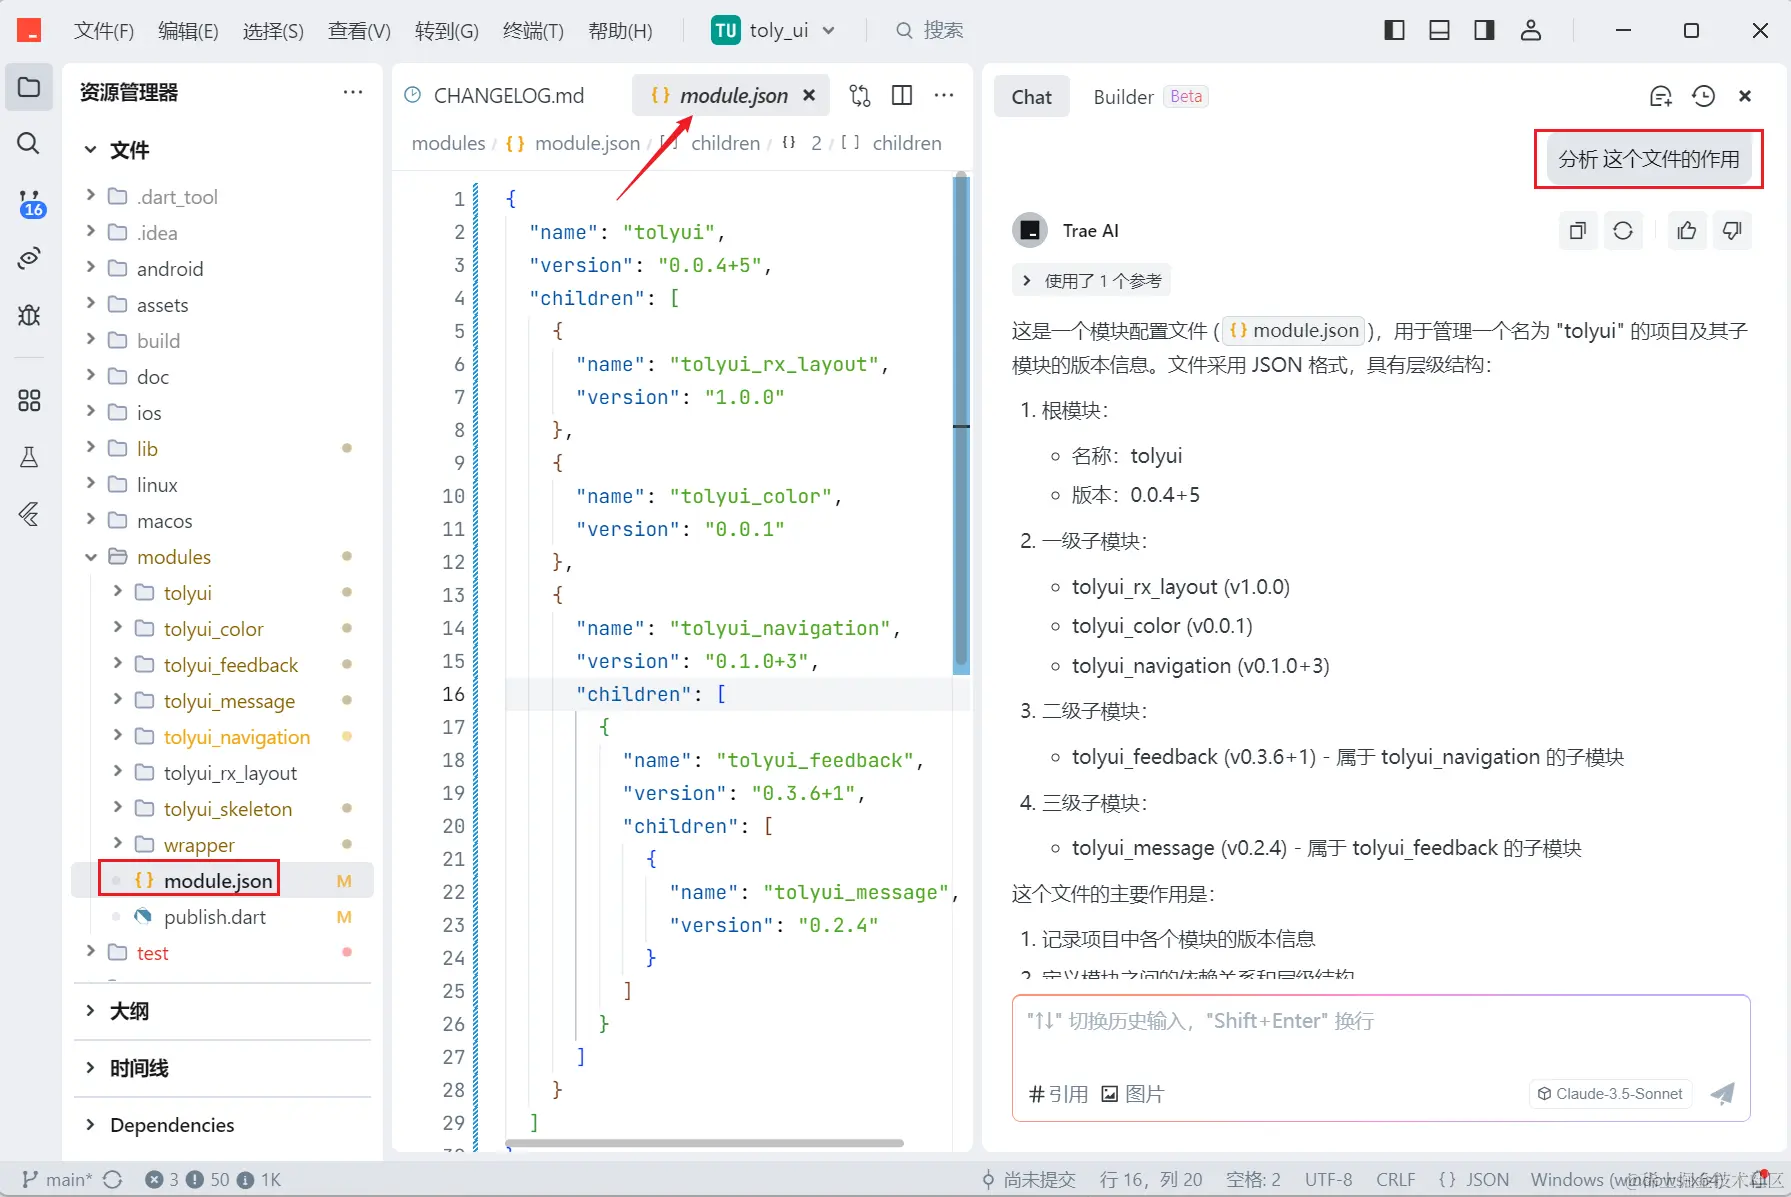Toggle the bottom panel layout icon
The width and height of the screenshot is (1791, 1197).
1439,30
